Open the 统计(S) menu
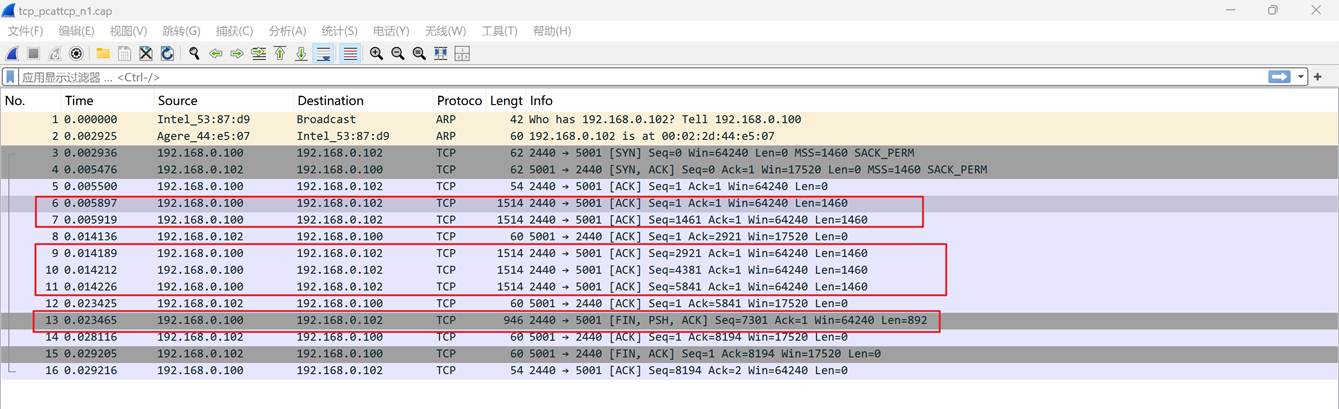The height and width of the screenshot is (409, 1339). coord(339,31)
